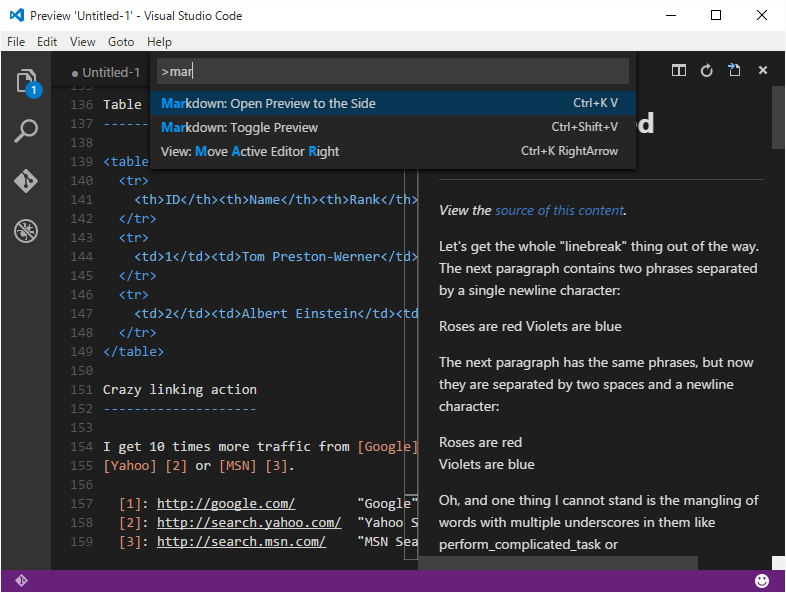Viewport: 786px width, 593px height.
Task: Click line number 151 in the gutter
Action: 81,389
